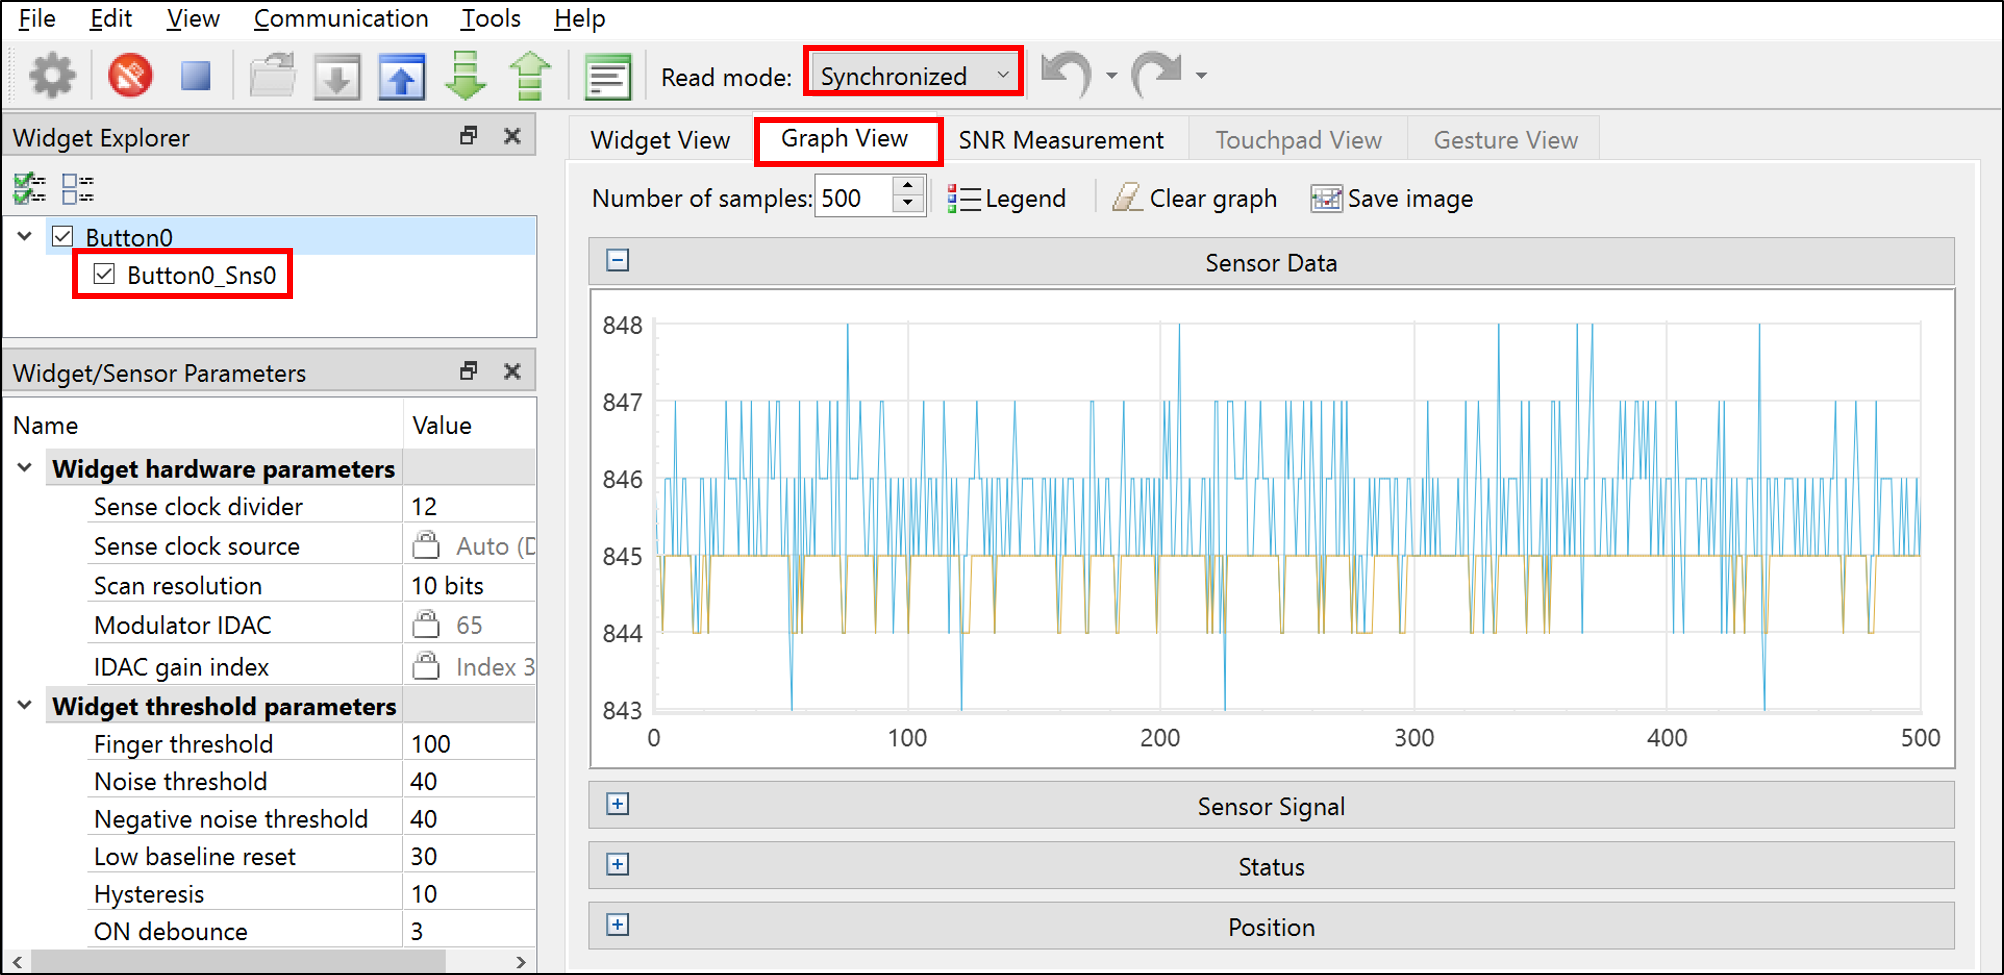Screen dimensions: 2004x975
Task: Click the green text log icon
Action: click(x=607, y=76)
